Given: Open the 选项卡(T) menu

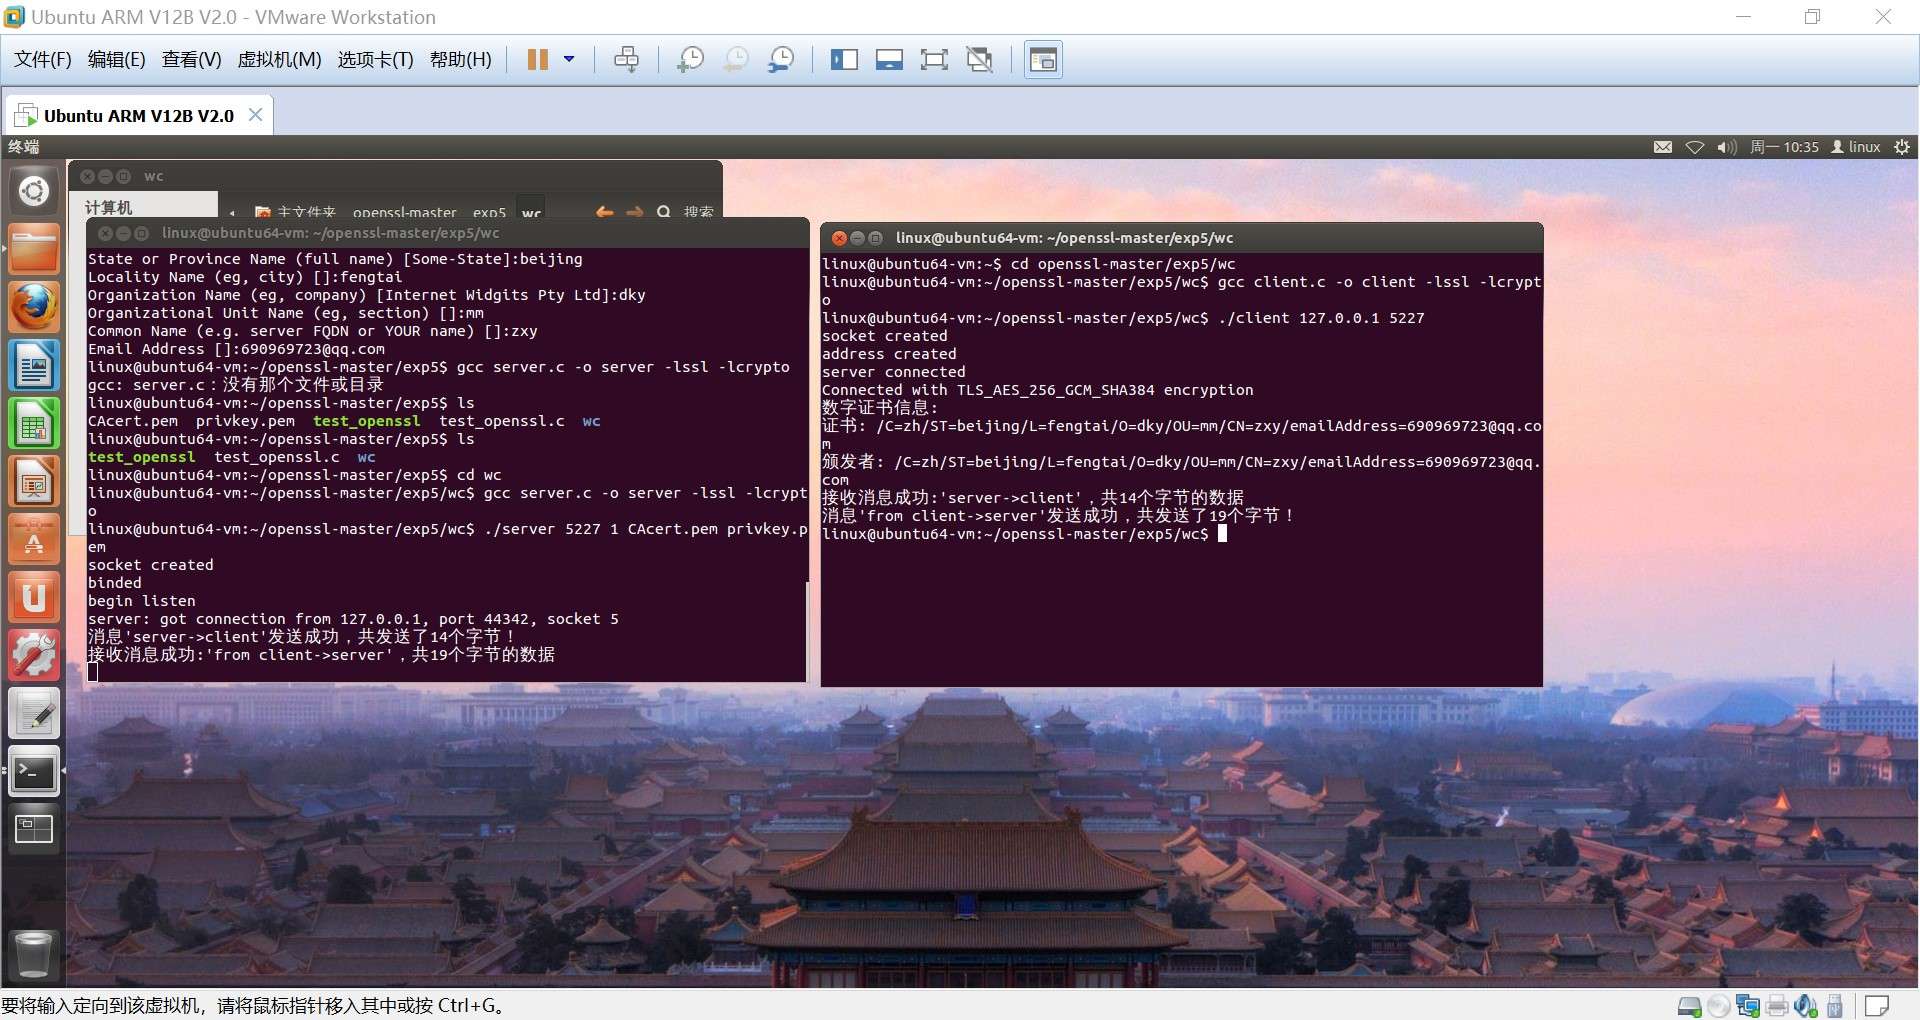Looking at the screenshot, I should (x=375, y=60).
